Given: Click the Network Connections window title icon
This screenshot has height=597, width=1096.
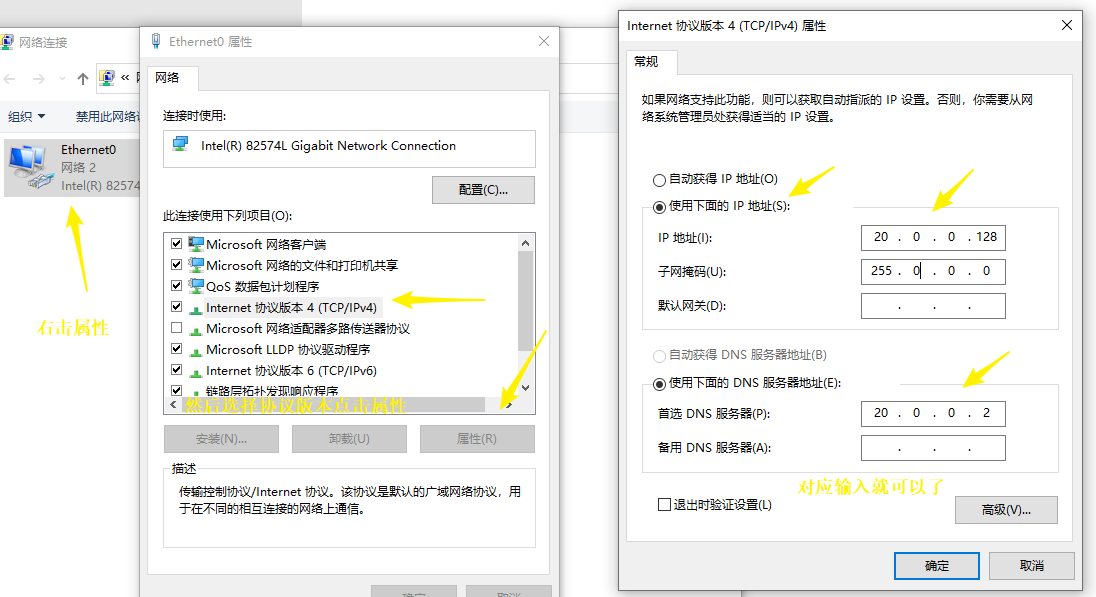Looking at the screenshot, I should point(6,42).
